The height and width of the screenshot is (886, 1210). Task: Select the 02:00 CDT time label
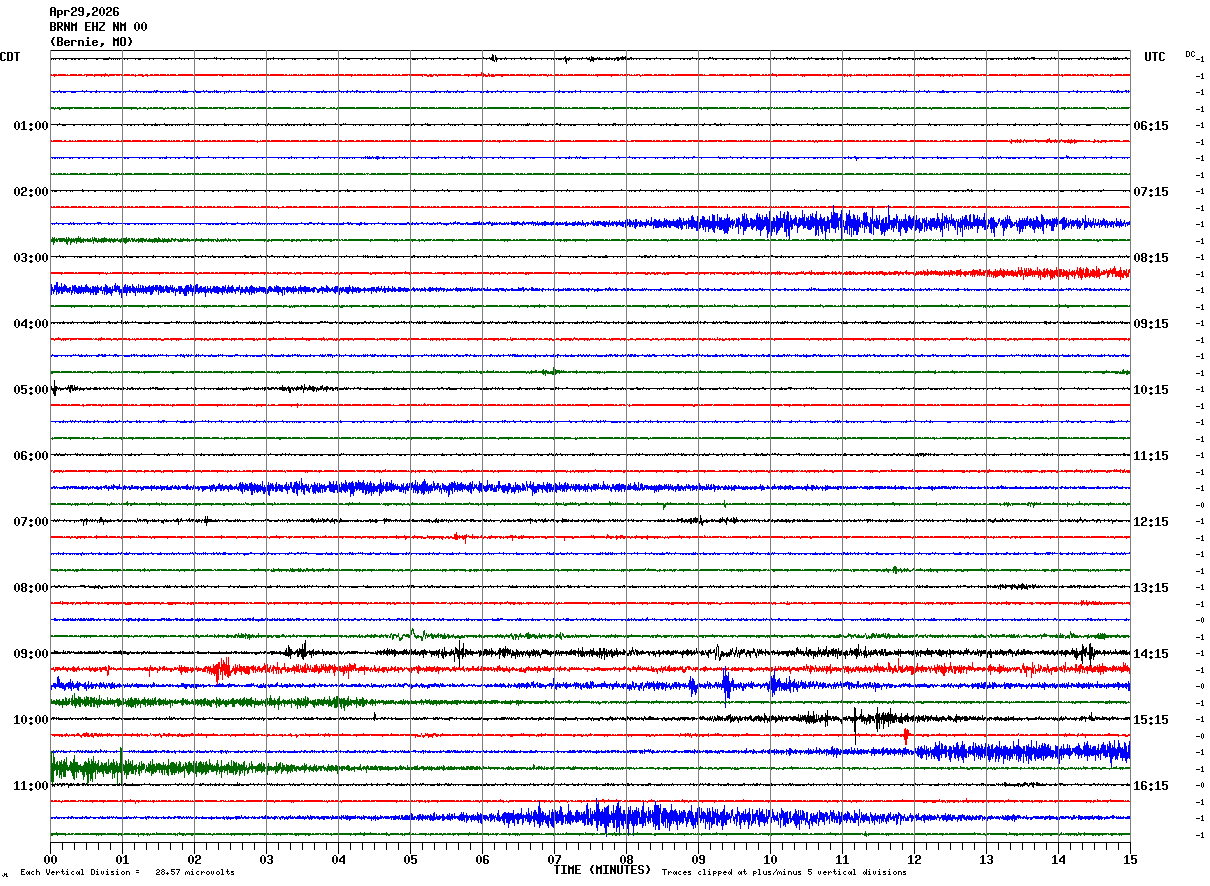point(31,192)
